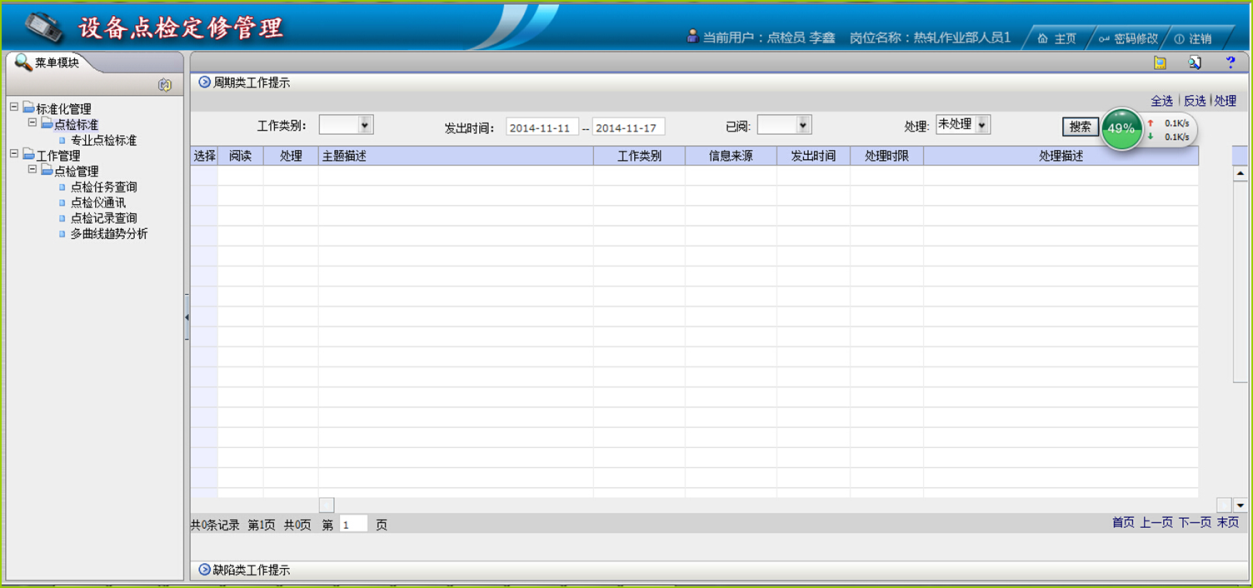Click the arrow icon beside 缺陷类工作提示
Image resolution: width=1253 pixels, height=588 pixels.
[205, 570]
